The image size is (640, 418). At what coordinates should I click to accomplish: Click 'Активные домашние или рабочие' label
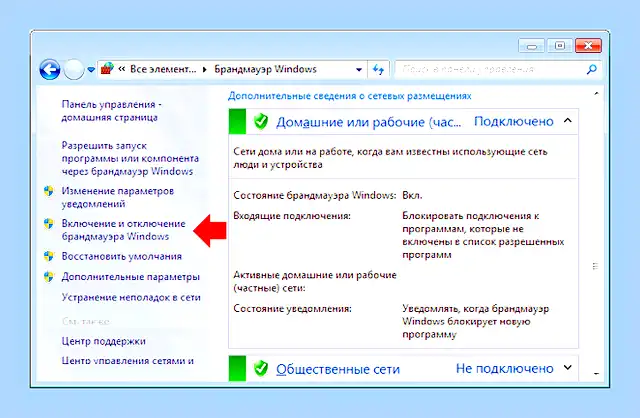coord(315,275)
